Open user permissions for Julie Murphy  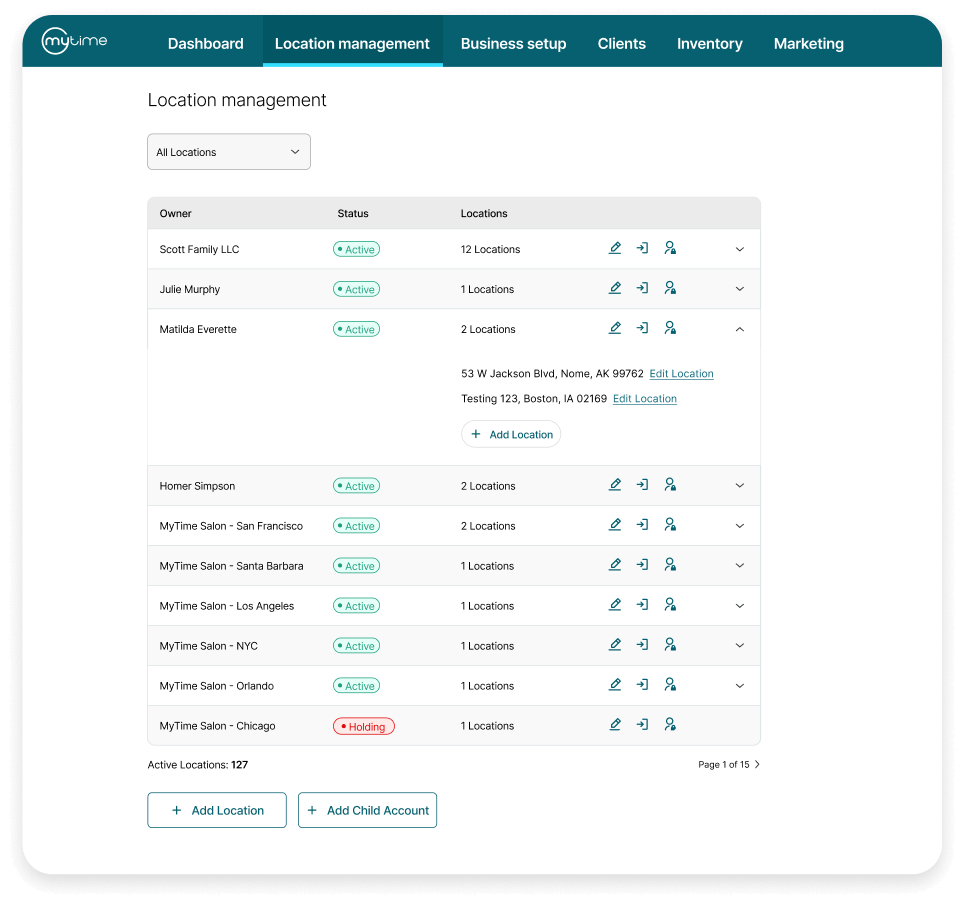click(670, 288)
